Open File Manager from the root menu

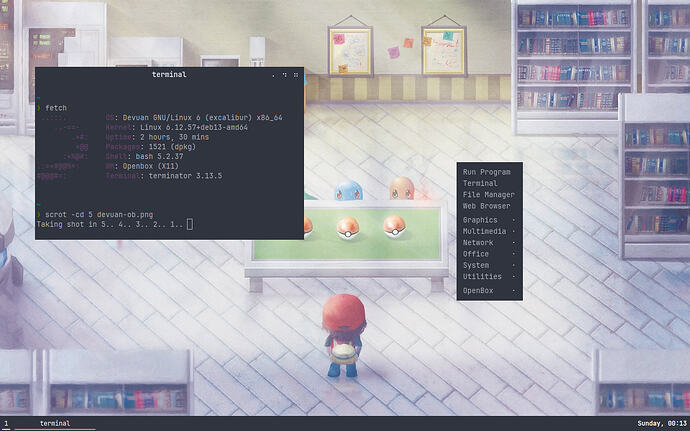[488, 195]
